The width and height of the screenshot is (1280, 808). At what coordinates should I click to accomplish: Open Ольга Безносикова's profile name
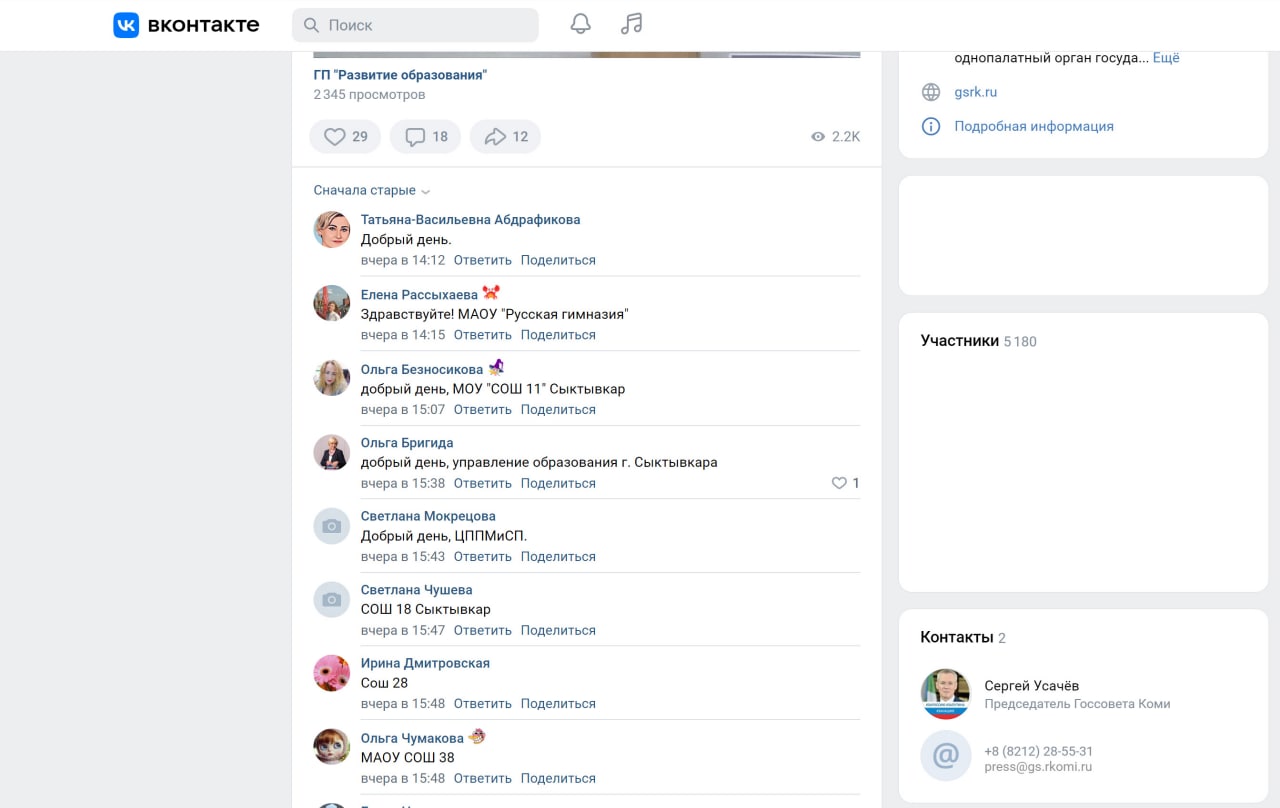pyautogui.click(x=422, y=369)
